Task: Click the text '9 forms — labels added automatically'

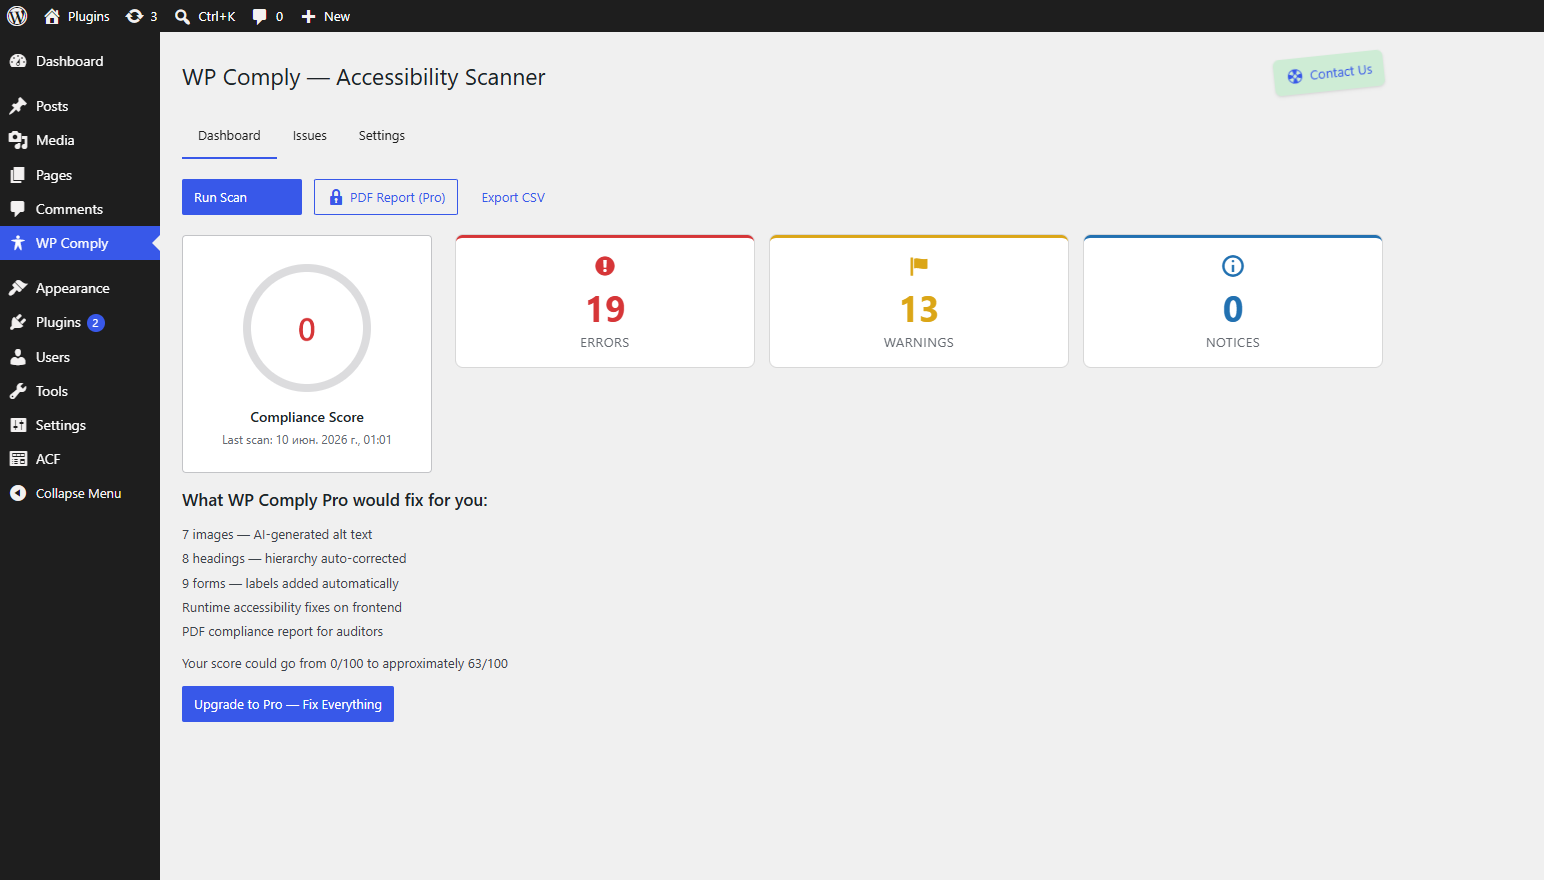Action: pyautogui.click(x=290, y=583)
